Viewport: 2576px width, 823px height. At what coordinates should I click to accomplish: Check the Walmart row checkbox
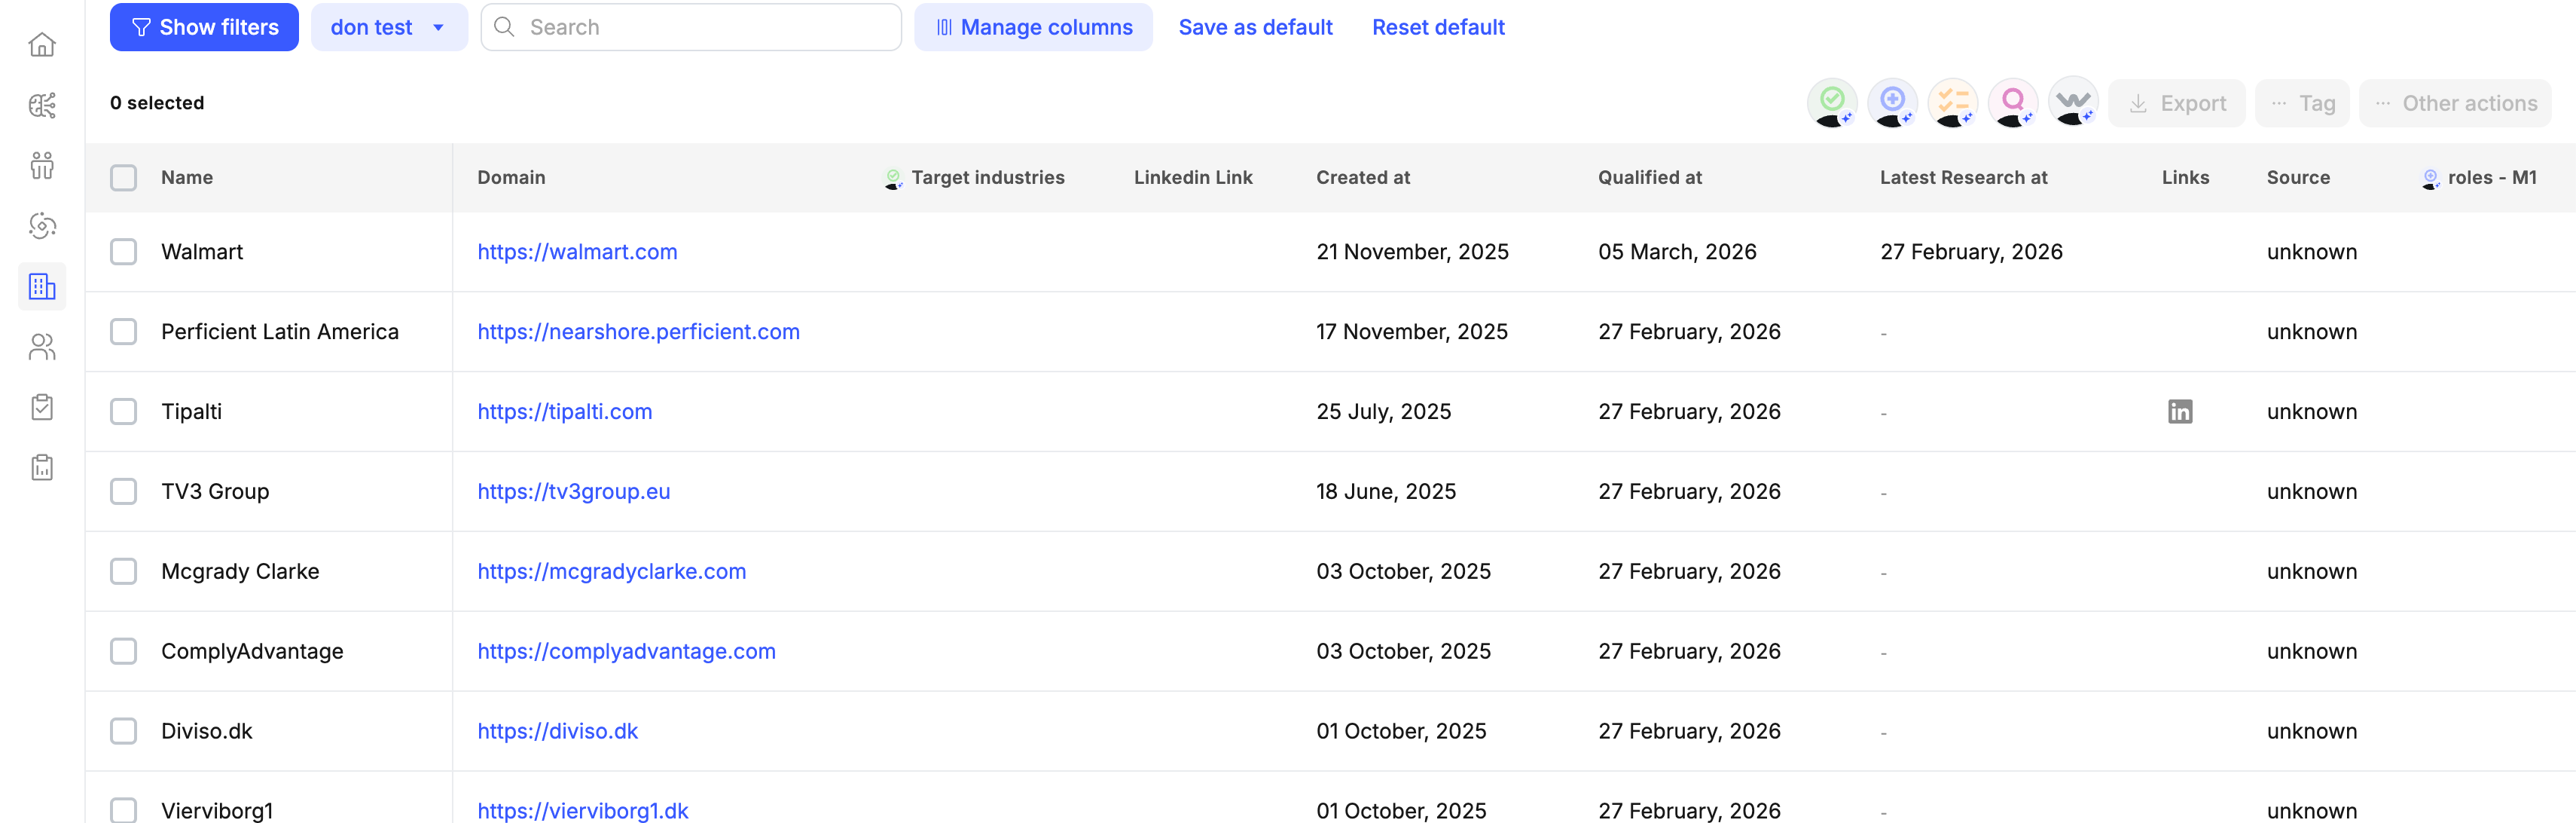tap(123, 252)
